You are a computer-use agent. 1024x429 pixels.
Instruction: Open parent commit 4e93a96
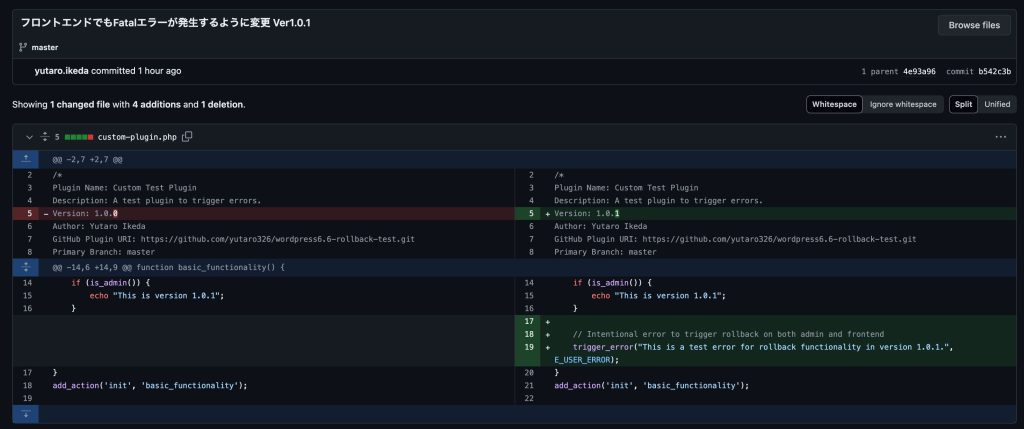(919, 71)
